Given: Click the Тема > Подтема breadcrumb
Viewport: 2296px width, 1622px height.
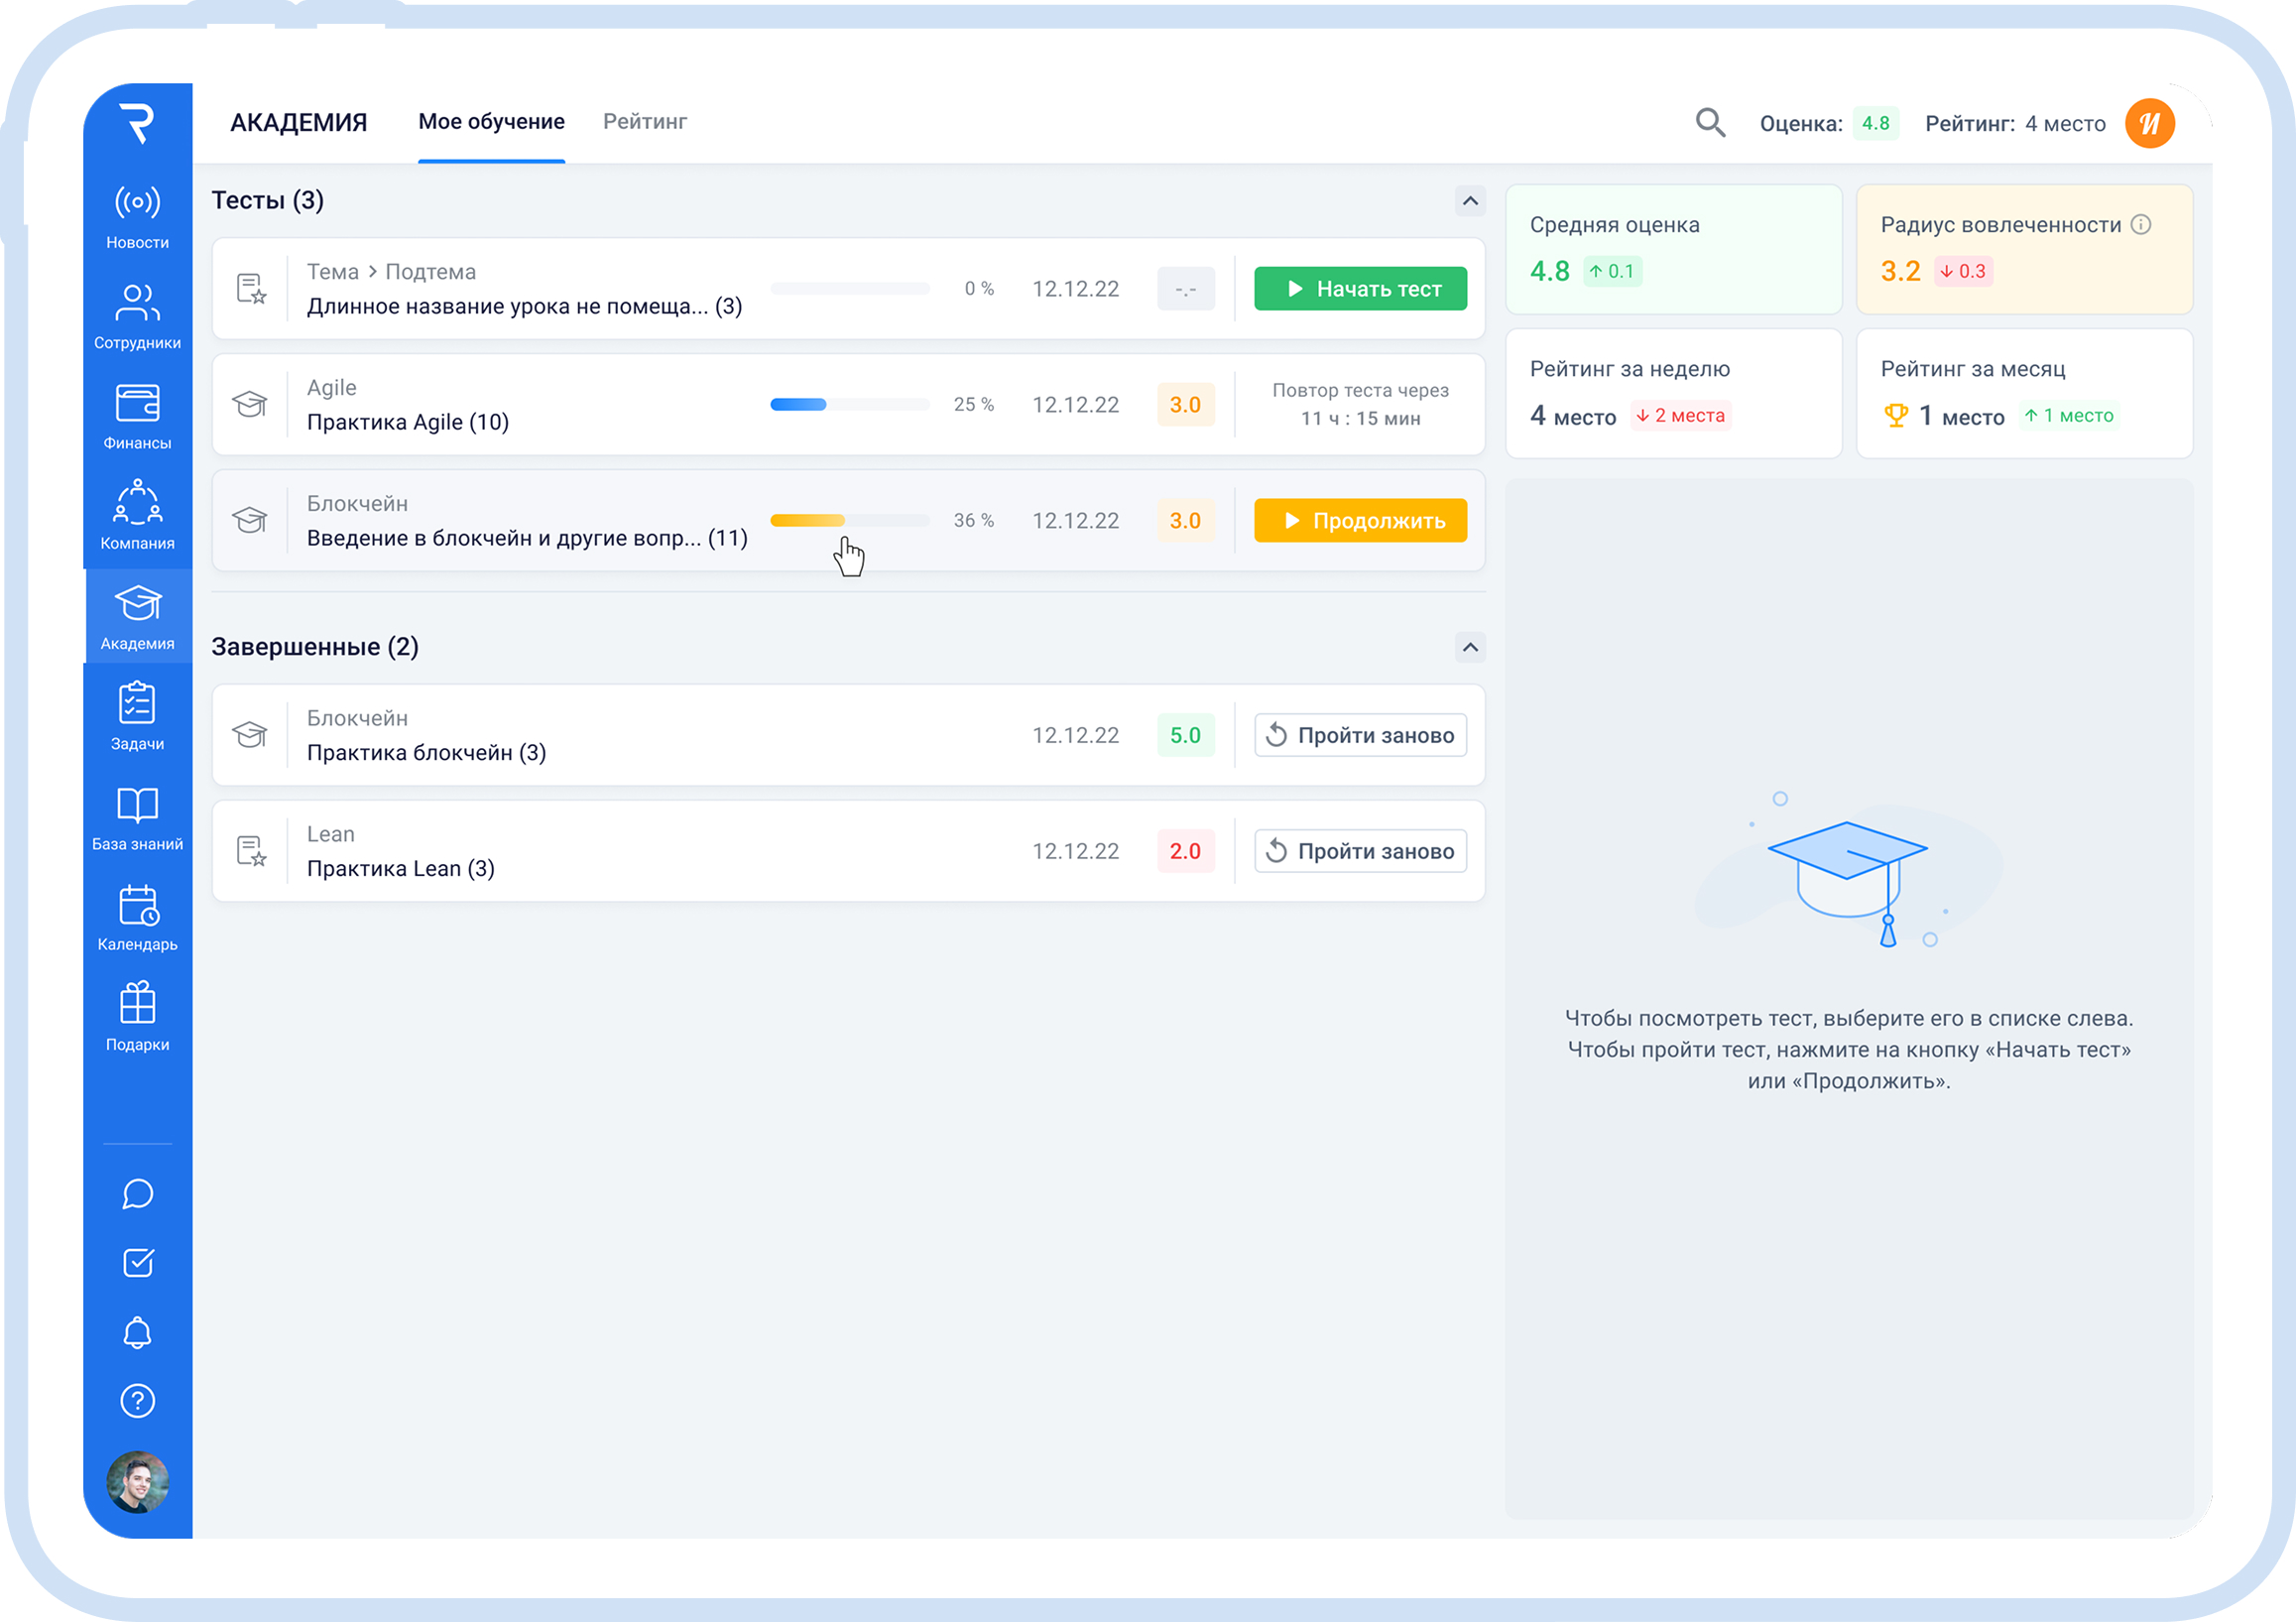Looking at the screenshot, I should tap(391, 272).
